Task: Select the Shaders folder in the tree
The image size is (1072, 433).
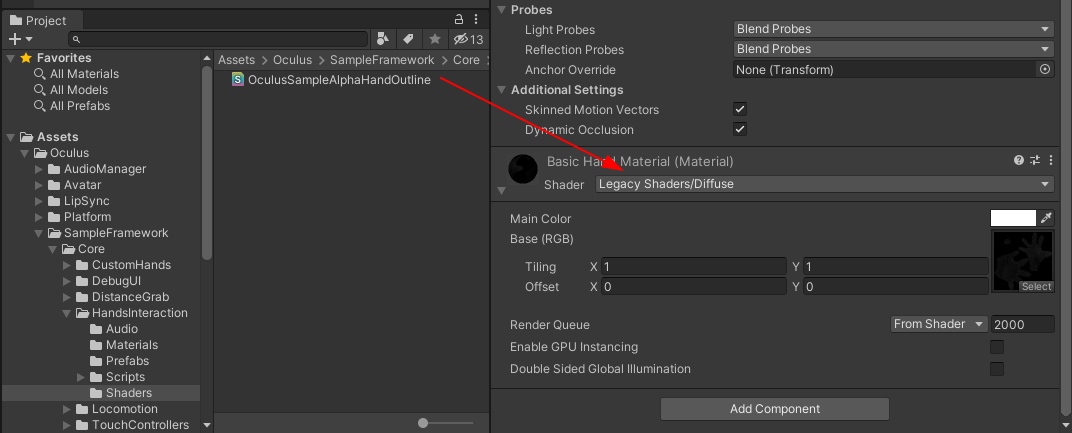Action: (128, 393)
